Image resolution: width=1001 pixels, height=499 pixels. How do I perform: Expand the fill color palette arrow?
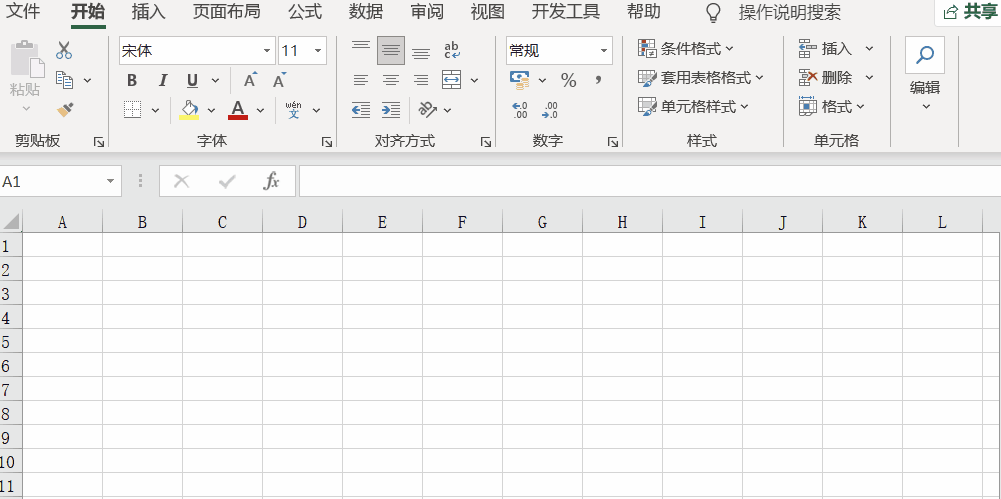(211, 110)
